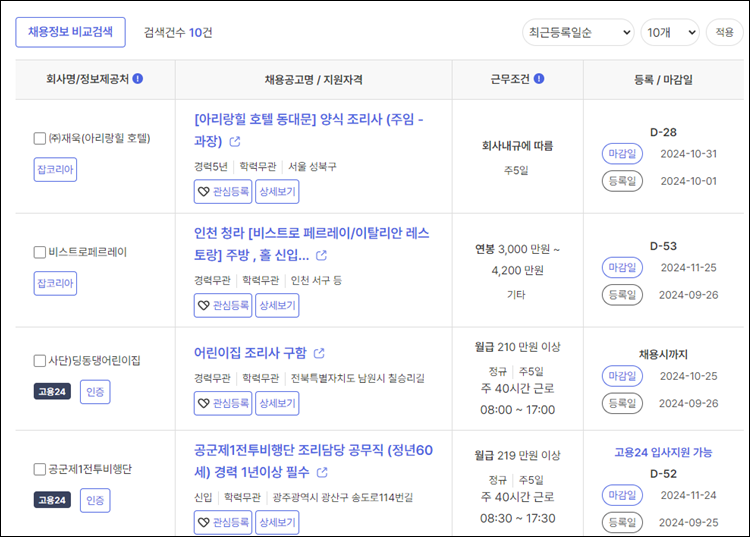This screenshot has width=750, height=537.
Task: Open 공군제1전투비행단 조리담당 공무직 job link
Action: (313, 461)
